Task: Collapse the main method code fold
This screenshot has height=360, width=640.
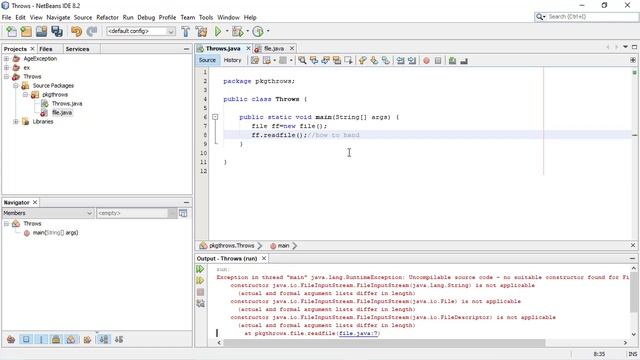Action: point(215,117)
